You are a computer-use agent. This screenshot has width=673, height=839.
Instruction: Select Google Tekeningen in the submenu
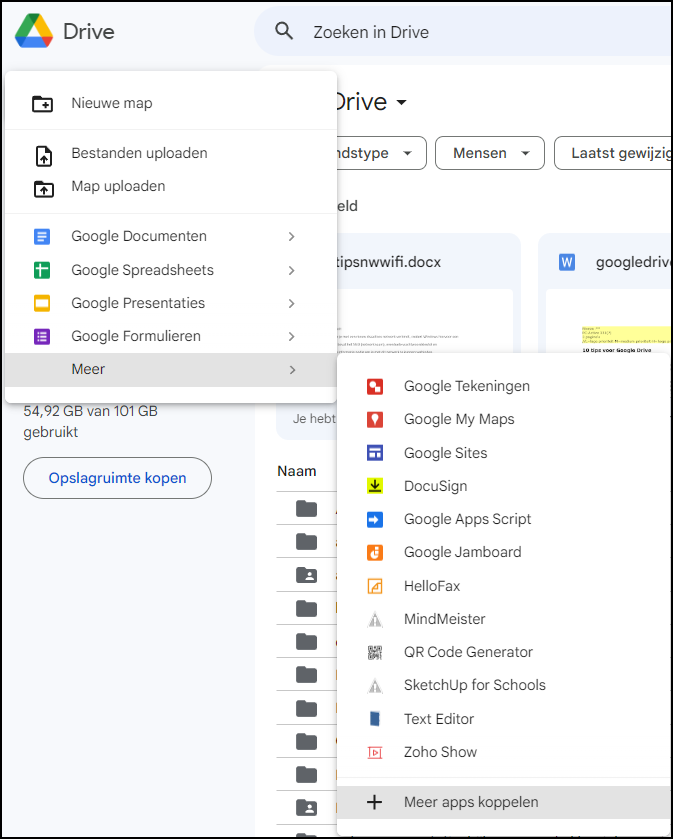coord(504,386)
